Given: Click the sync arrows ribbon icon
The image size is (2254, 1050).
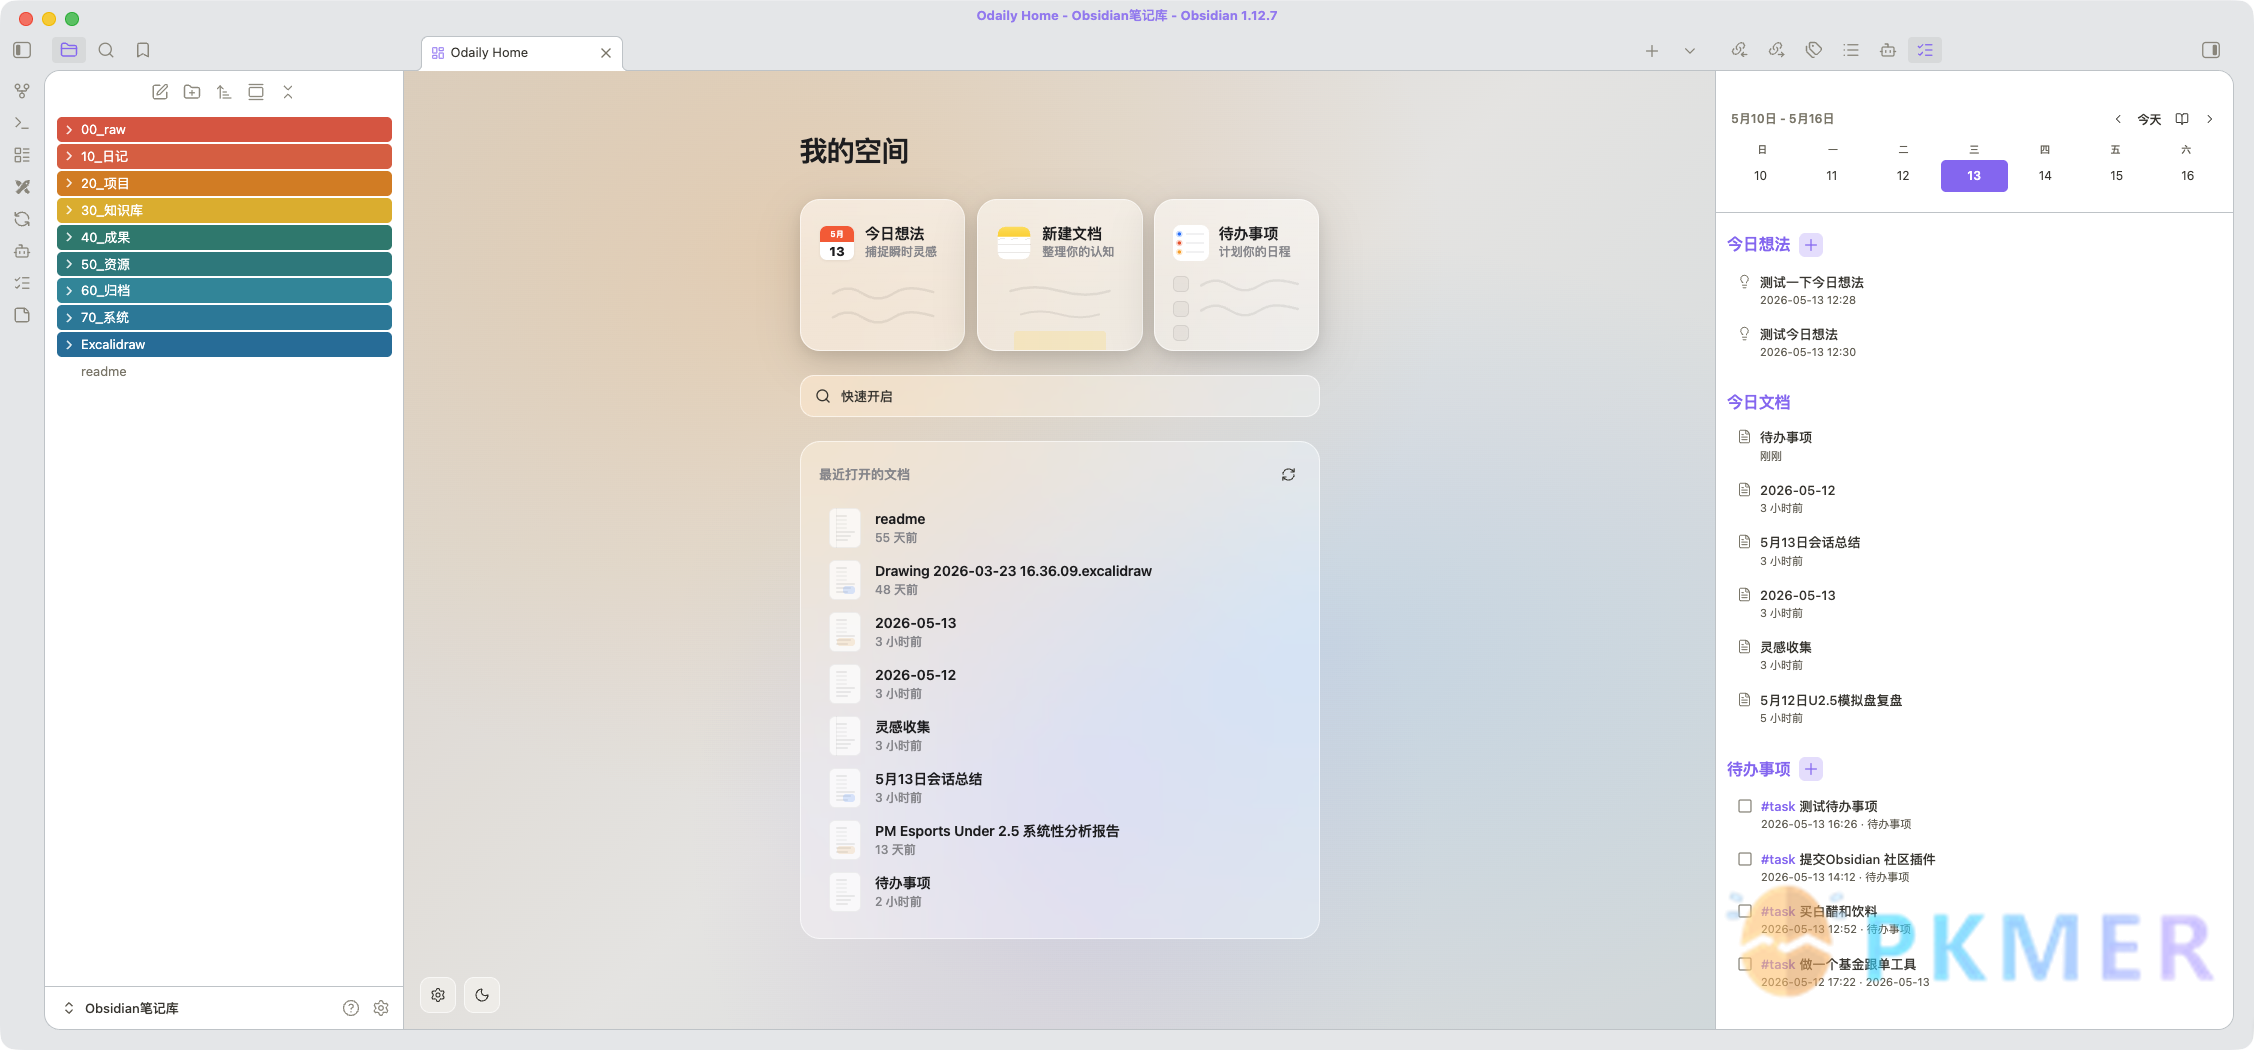Looking at the screenshot, I should [x=22, y=219].
